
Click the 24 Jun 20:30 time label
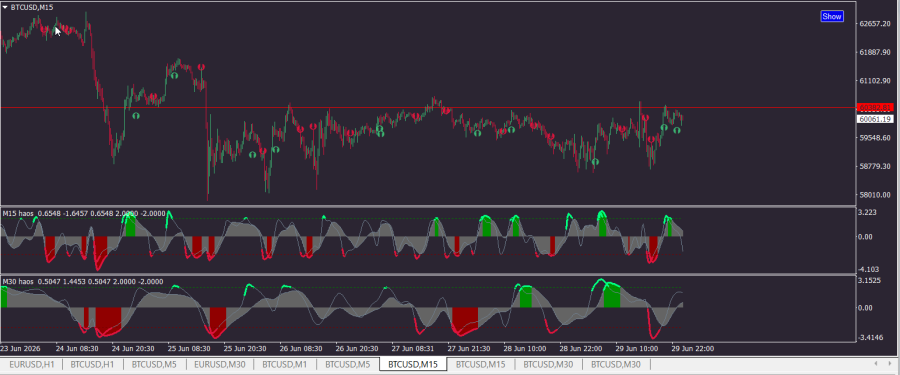tap(133, 349)
